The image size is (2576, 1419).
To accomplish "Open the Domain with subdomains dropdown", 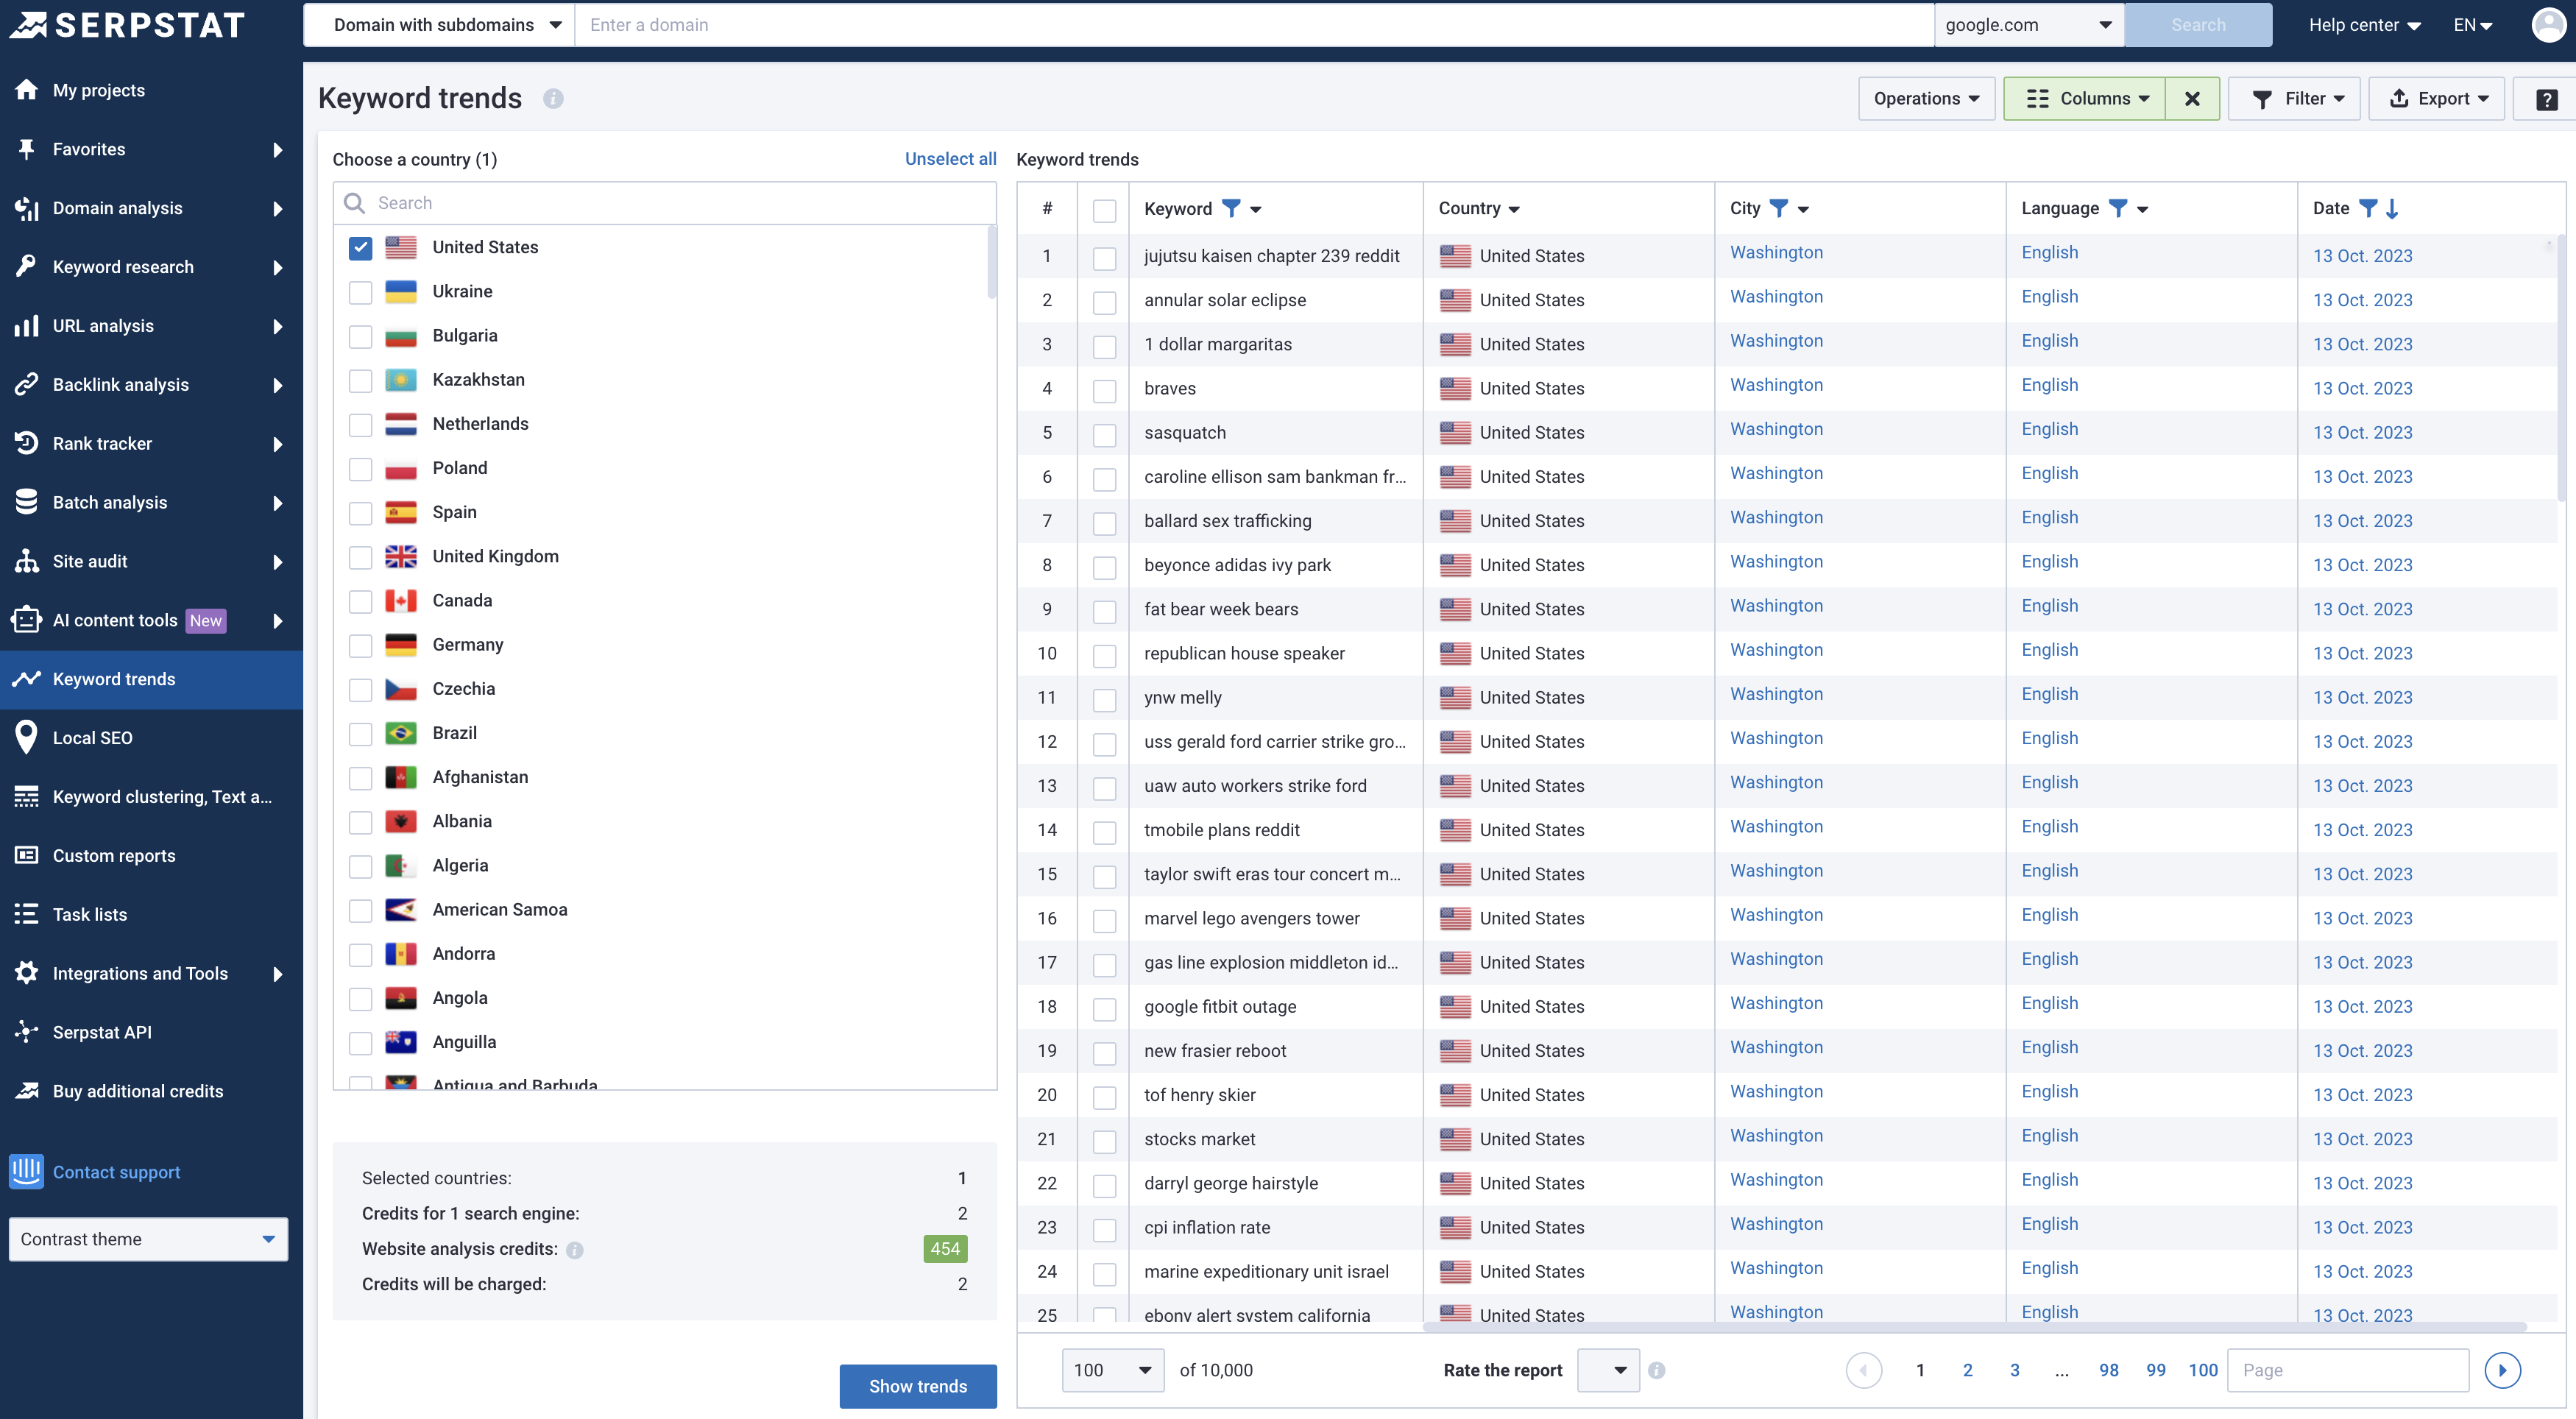I will point(439,25).
